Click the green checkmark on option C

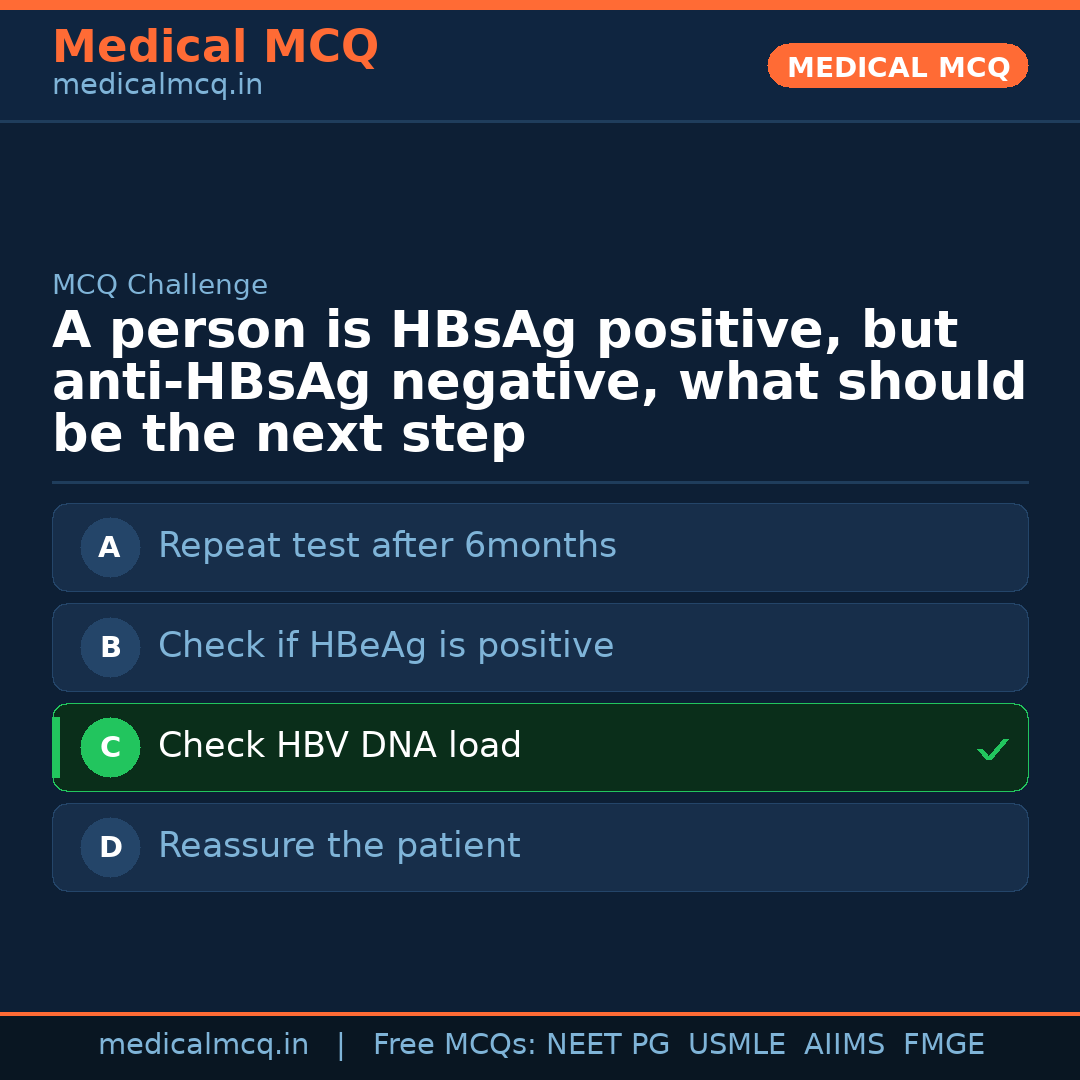[992, 749]
